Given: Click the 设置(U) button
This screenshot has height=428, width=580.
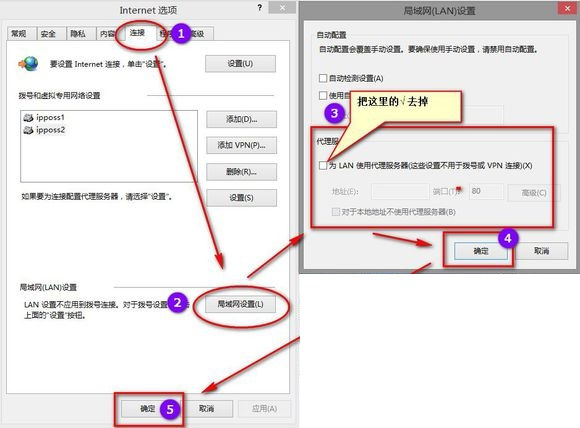Looking at the screenshot, I should click(240, 64).
